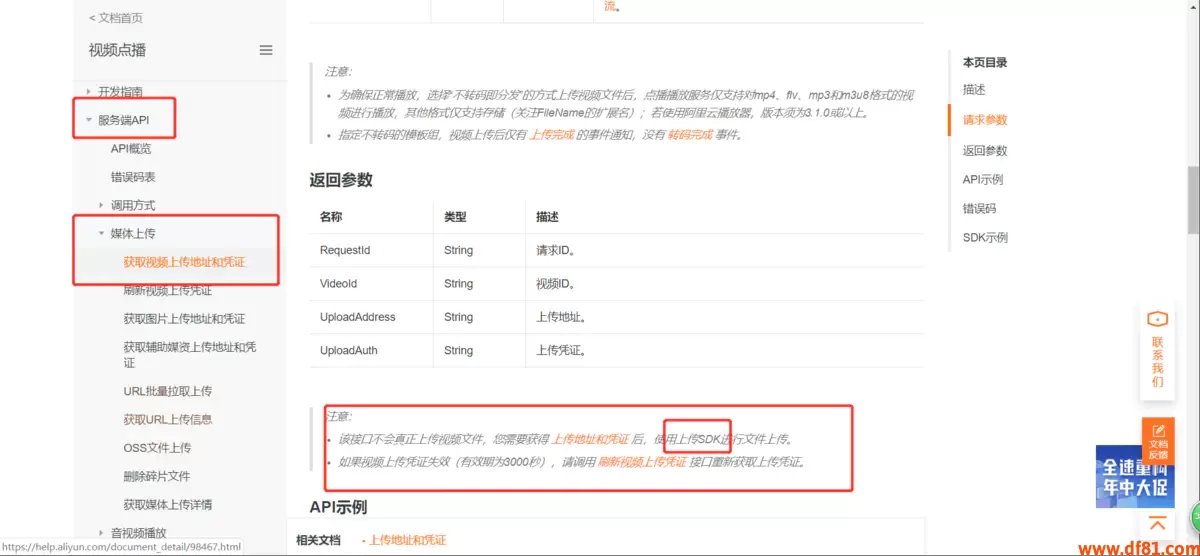Open the API概览 page

[x=131, y=148]
